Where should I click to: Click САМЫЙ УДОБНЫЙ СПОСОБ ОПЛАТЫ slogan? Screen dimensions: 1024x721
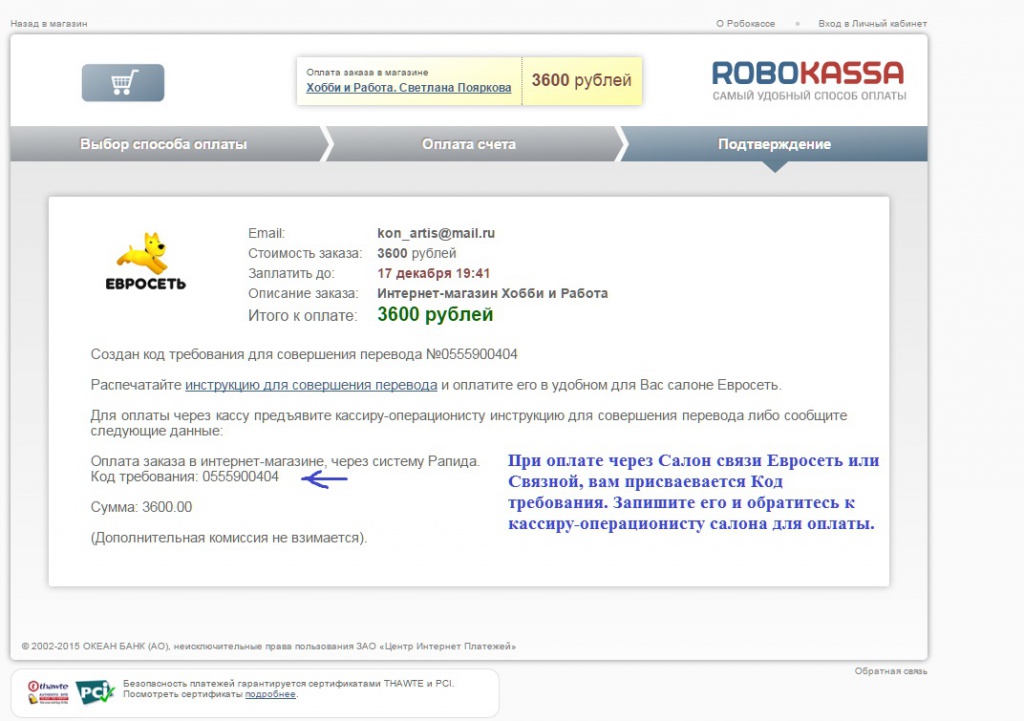[x=809, y=96]
